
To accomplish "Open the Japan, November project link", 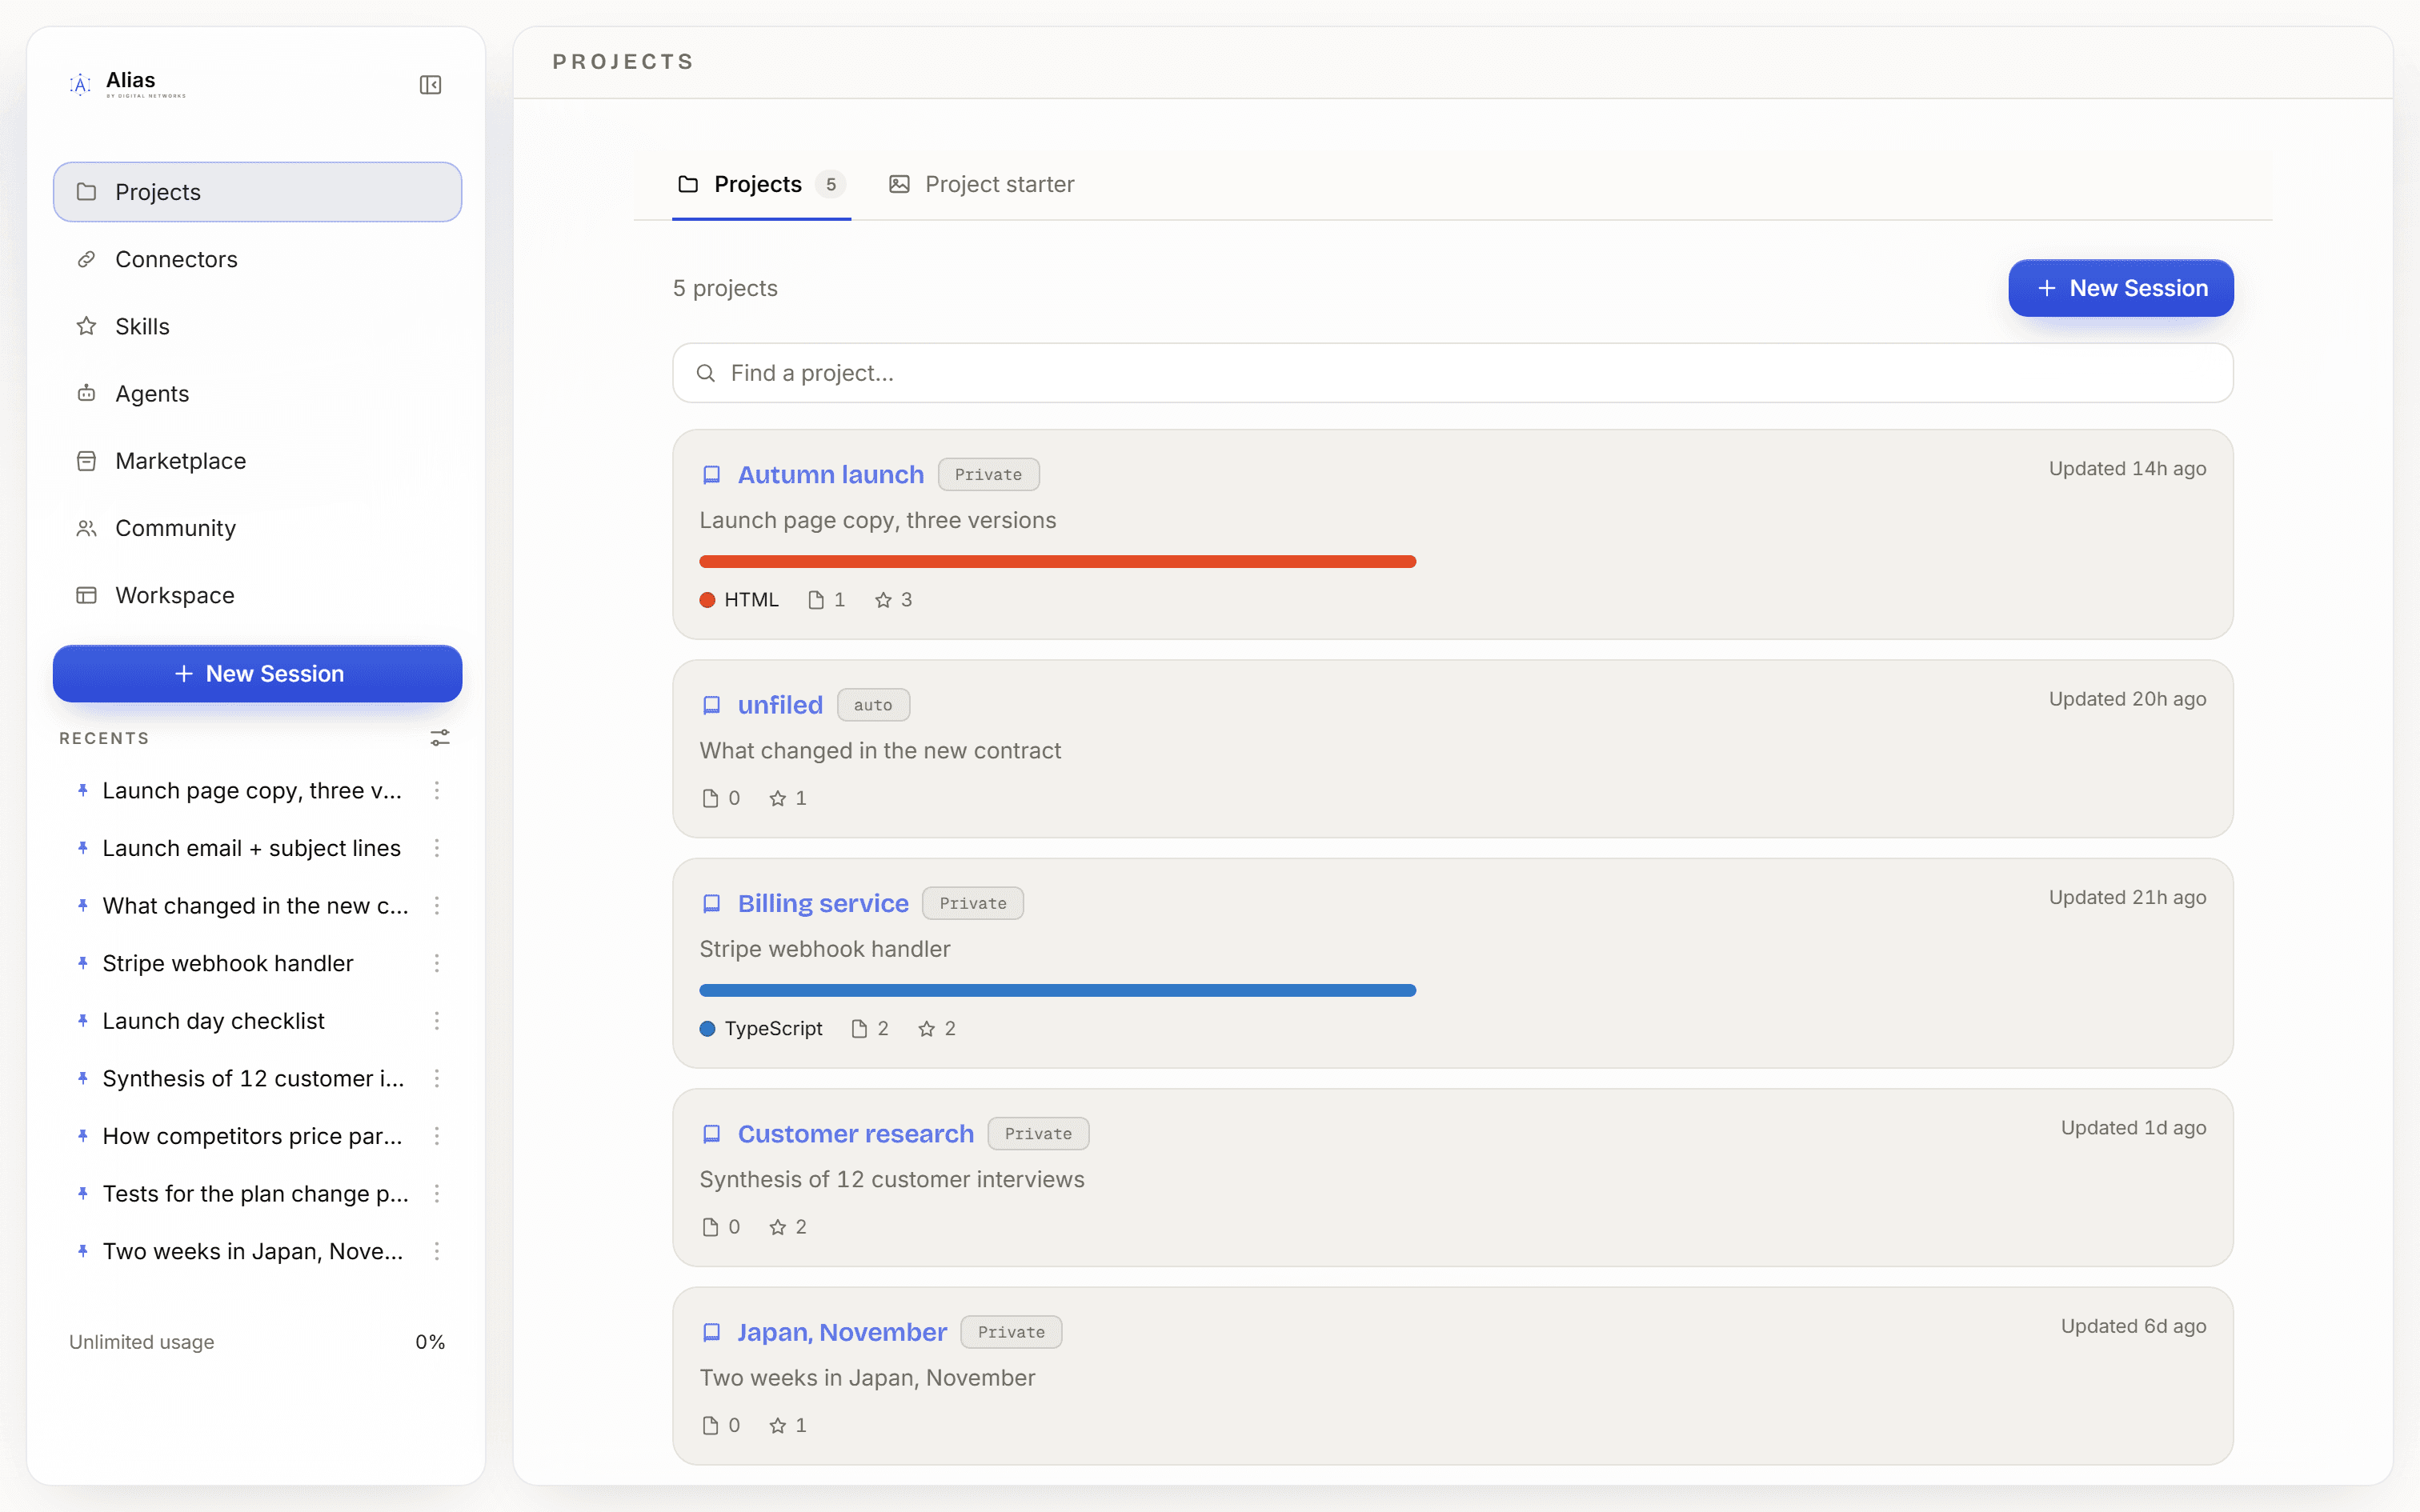I will click(x=842, y=1332).
